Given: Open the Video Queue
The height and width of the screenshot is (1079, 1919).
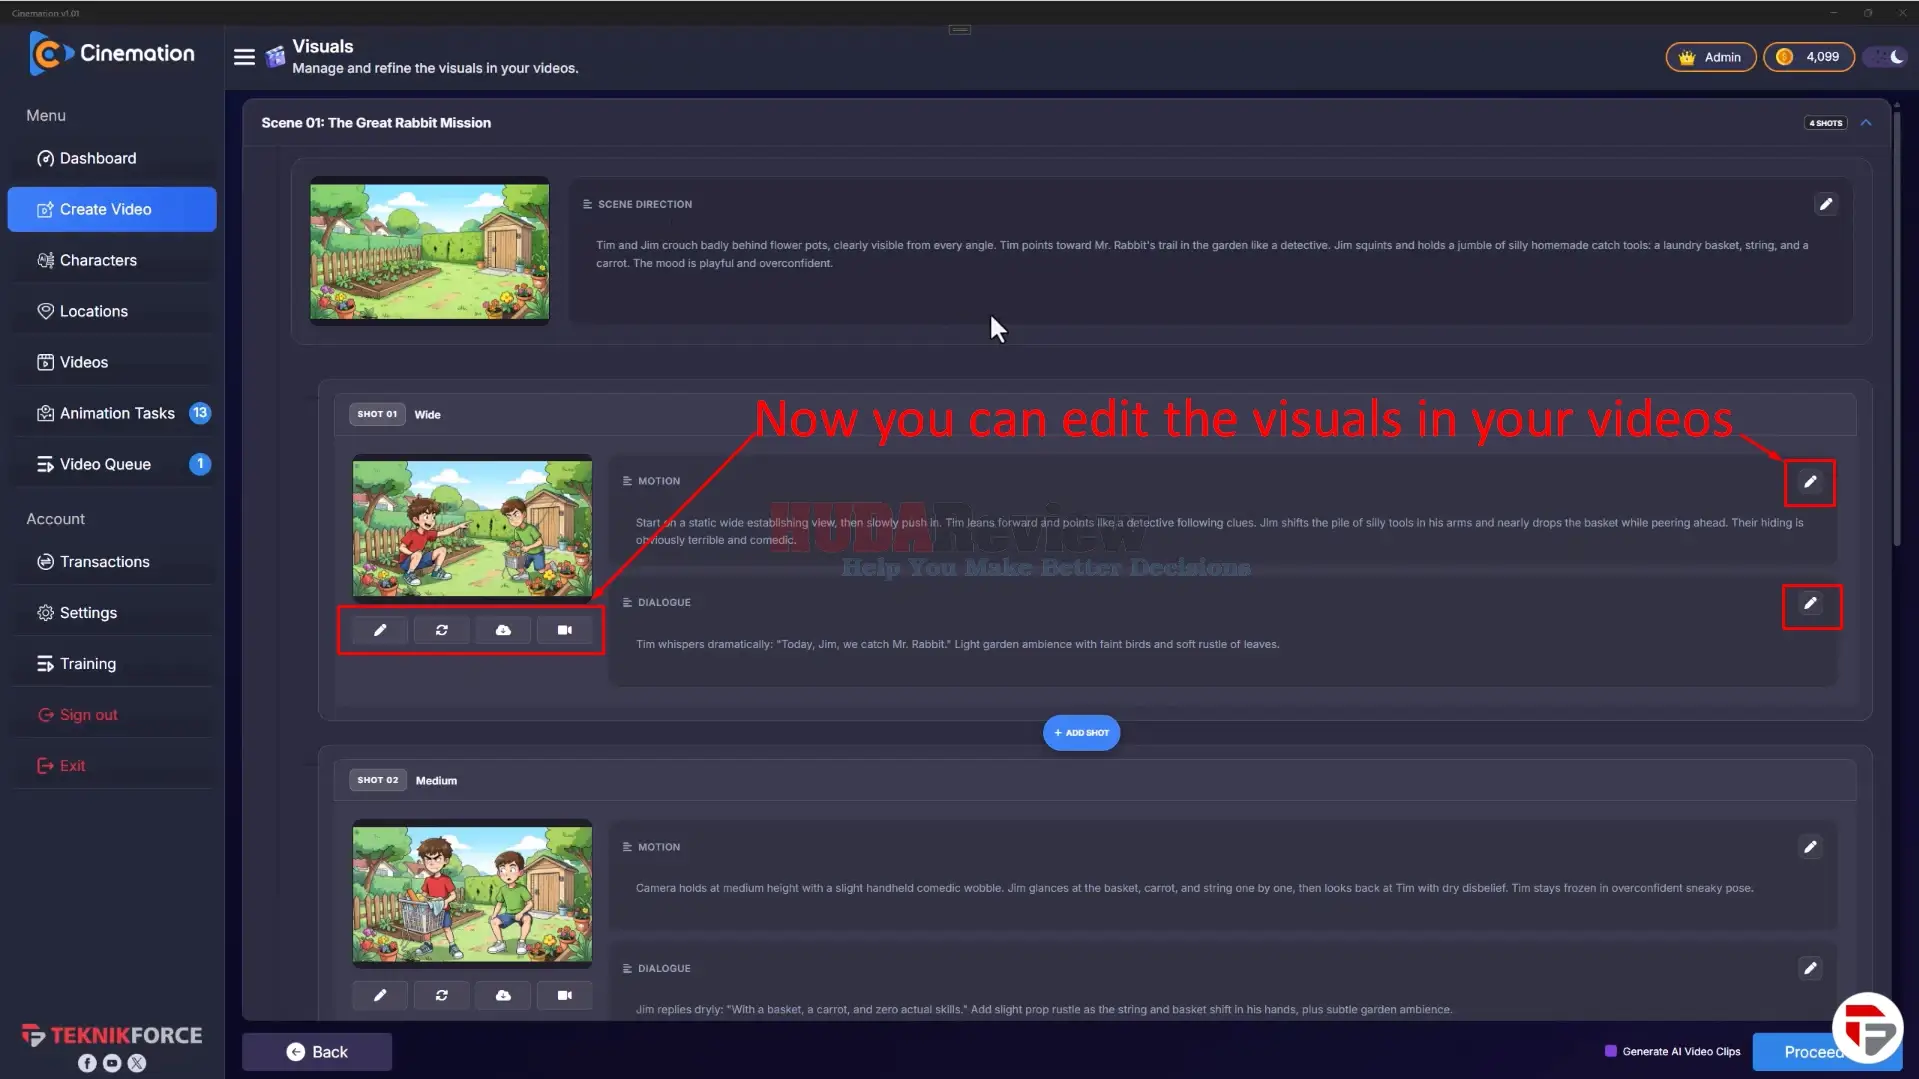Looking at the screenshot, I should pos(112,464).
